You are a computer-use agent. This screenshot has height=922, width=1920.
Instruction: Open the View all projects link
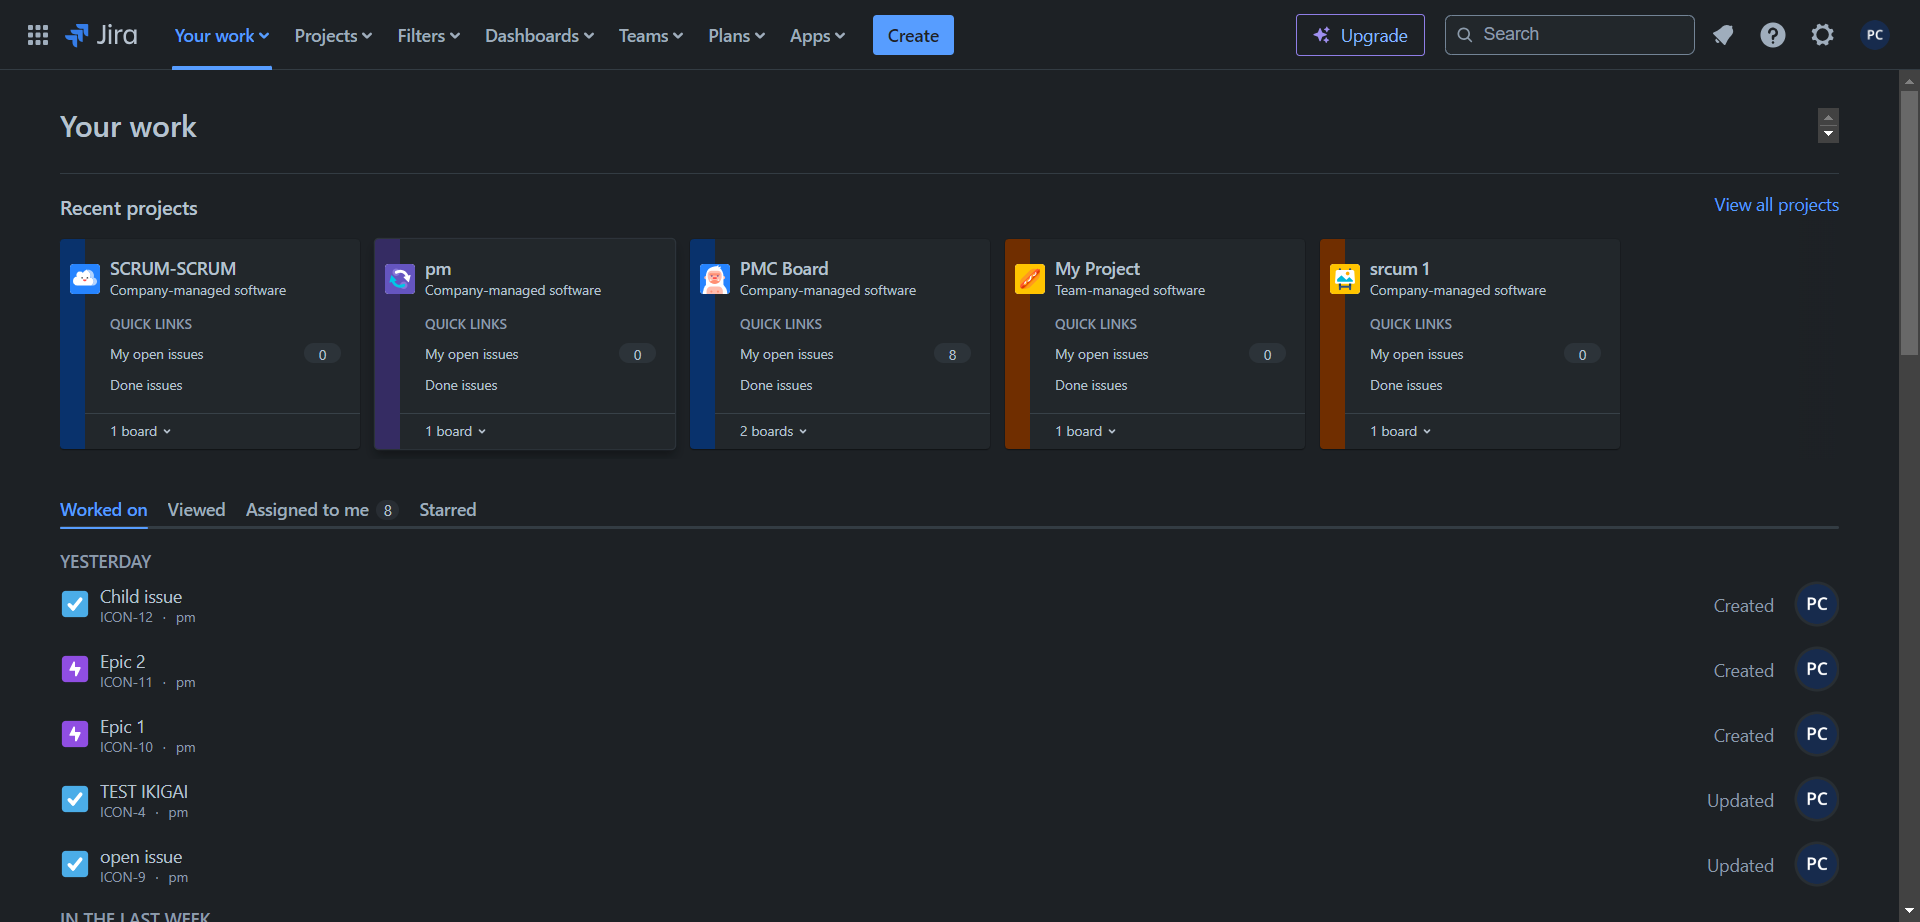(x=1776, y=205)
